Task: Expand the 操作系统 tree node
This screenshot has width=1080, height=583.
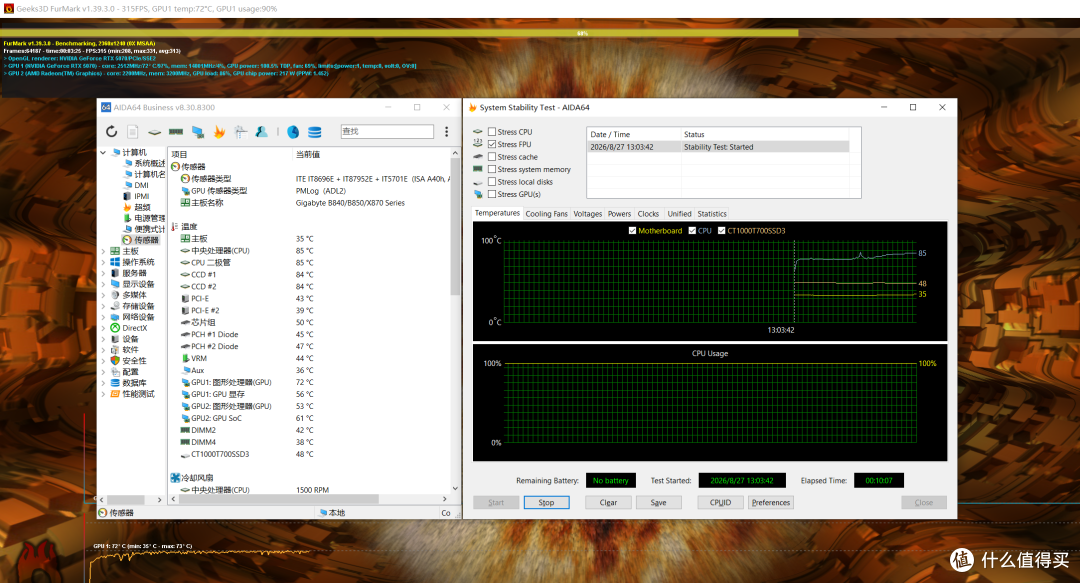Action: pyautogui.click(x=103, y=262)
